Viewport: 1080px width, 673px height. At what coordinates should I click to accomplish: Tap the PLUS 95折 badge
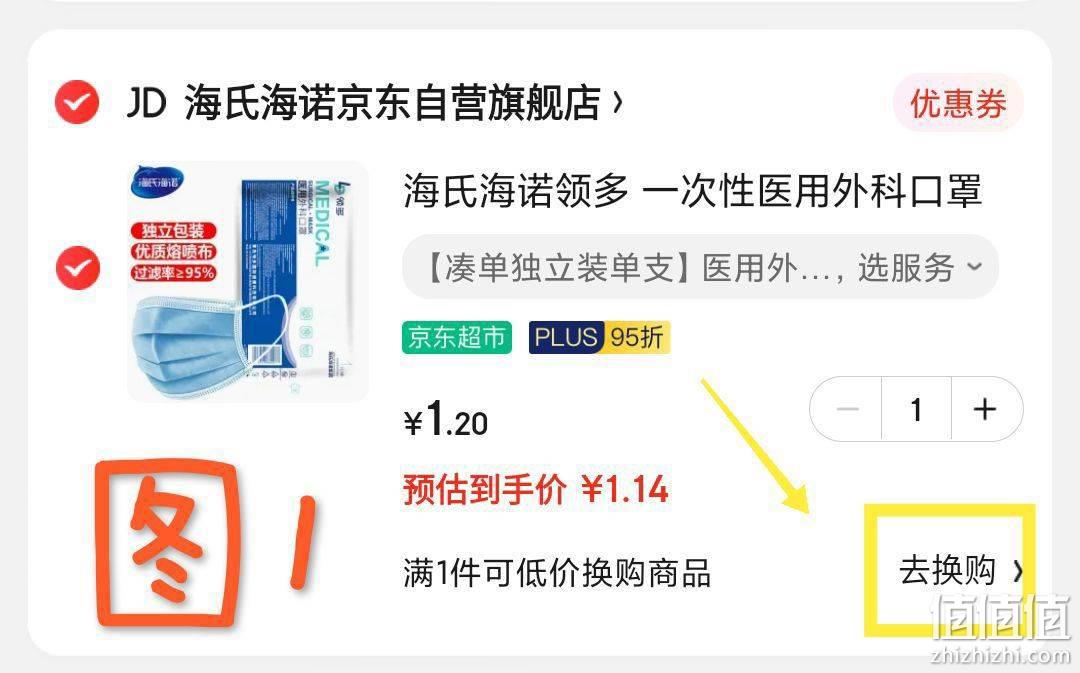coord(599,338)
